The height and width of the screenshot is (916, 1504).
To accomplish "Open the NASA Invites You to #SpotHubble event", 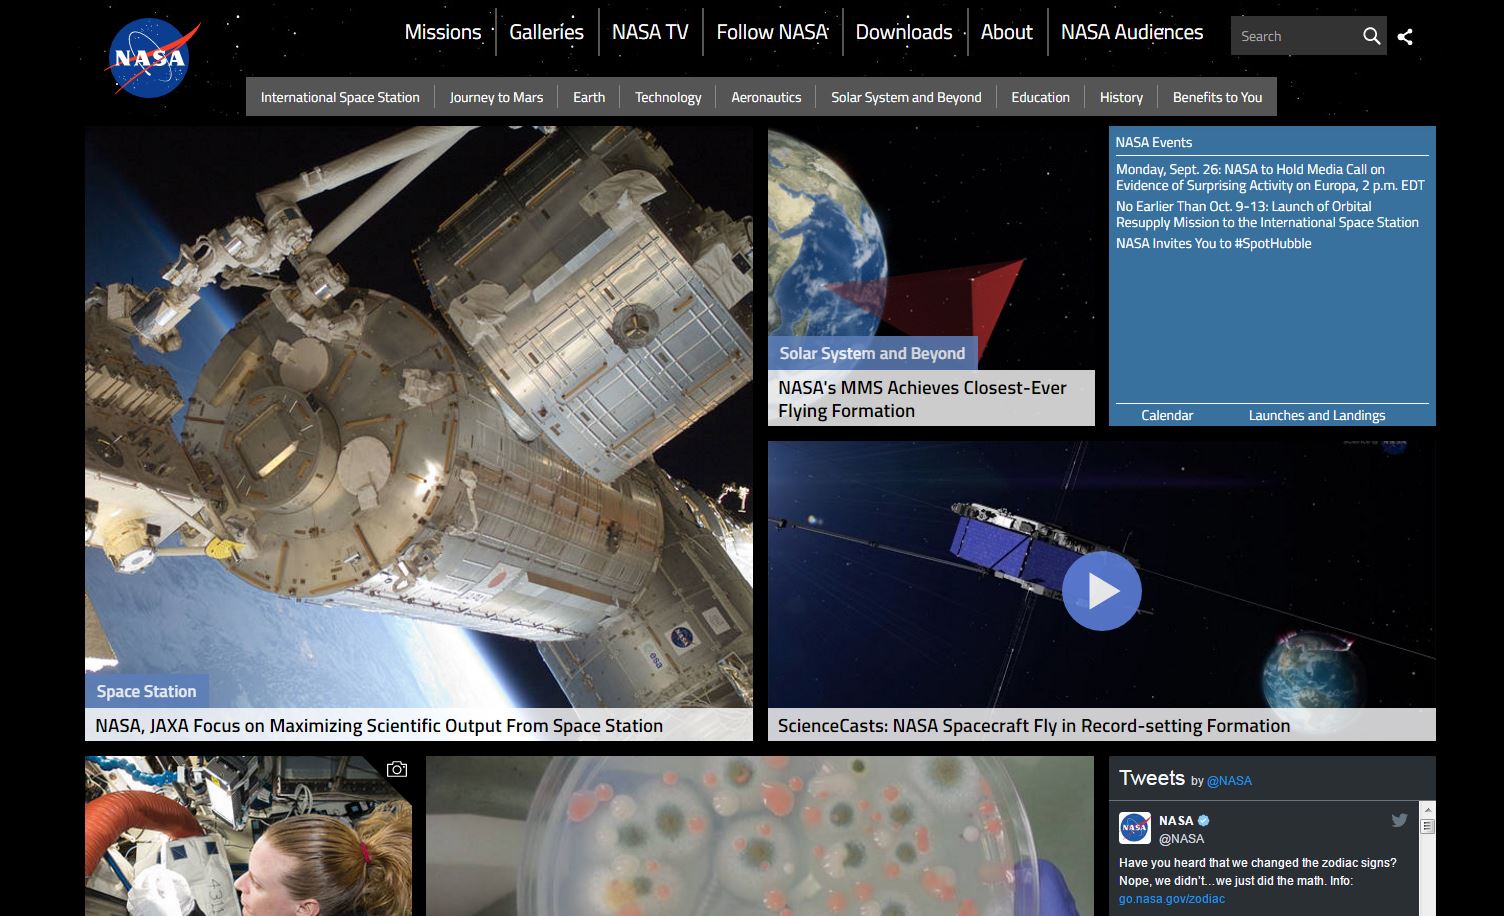I will pos(1213,243).
